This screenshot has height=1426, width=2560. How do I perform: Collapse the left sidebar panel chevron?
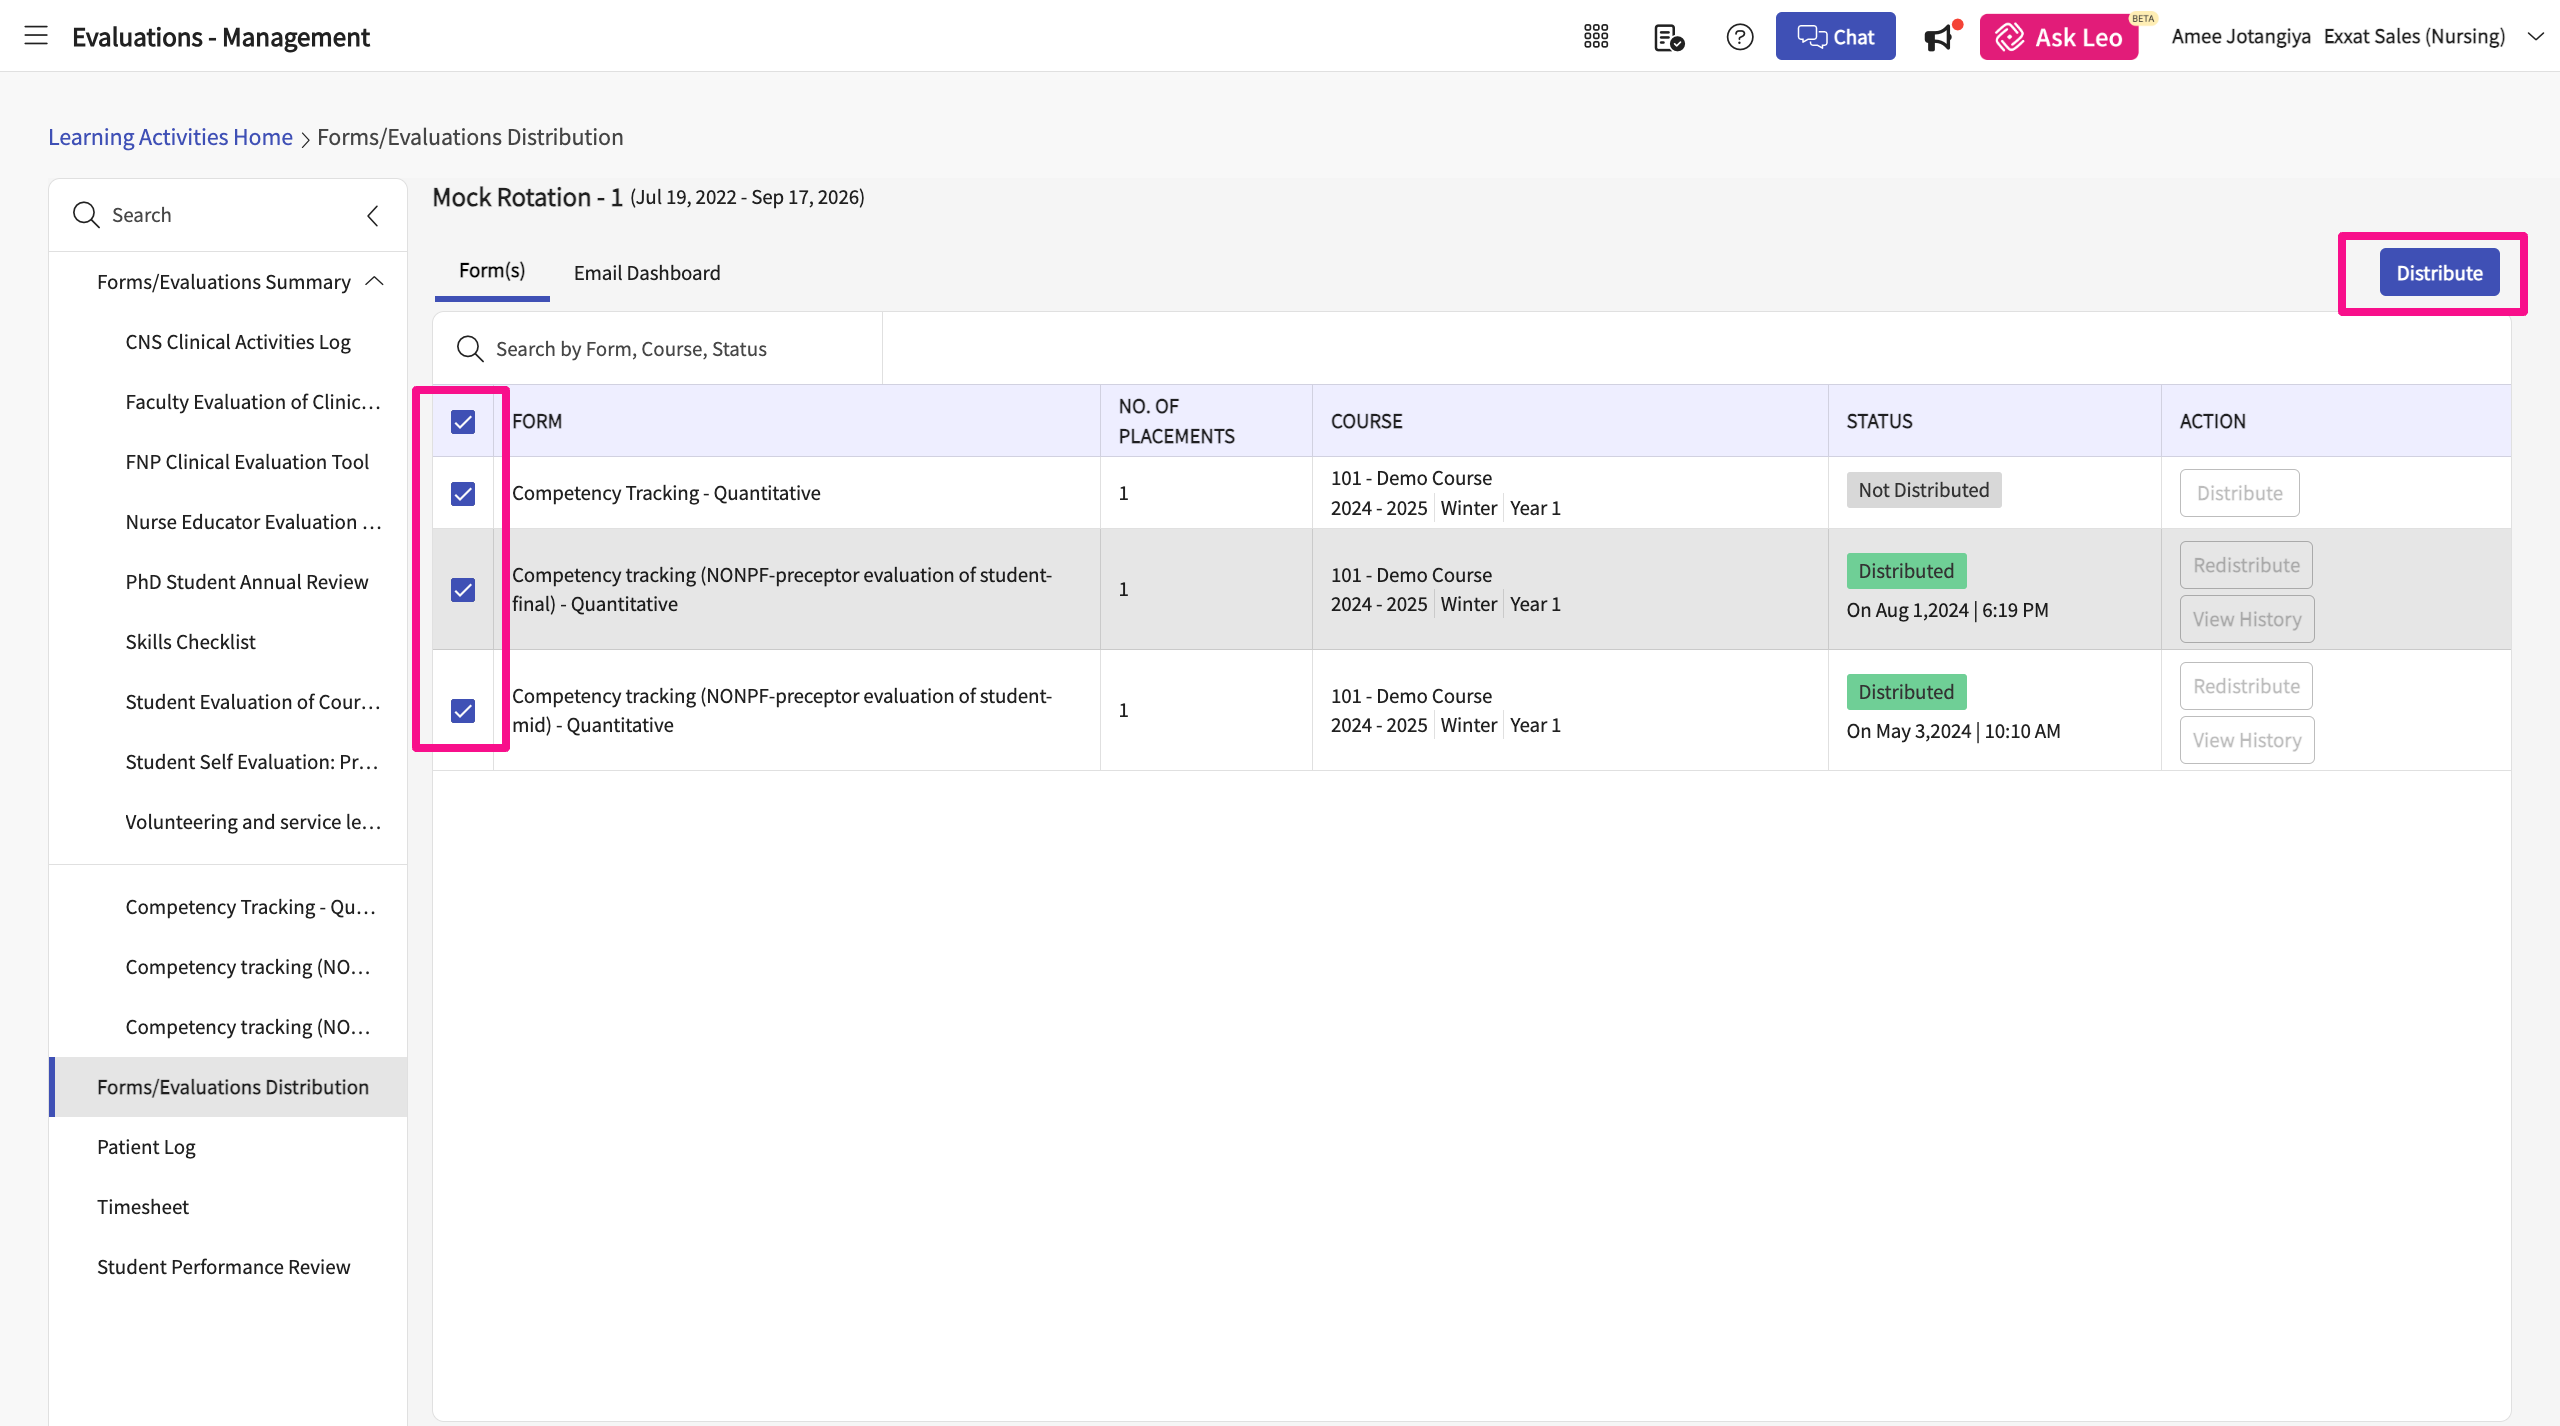(x=373, y=215)
